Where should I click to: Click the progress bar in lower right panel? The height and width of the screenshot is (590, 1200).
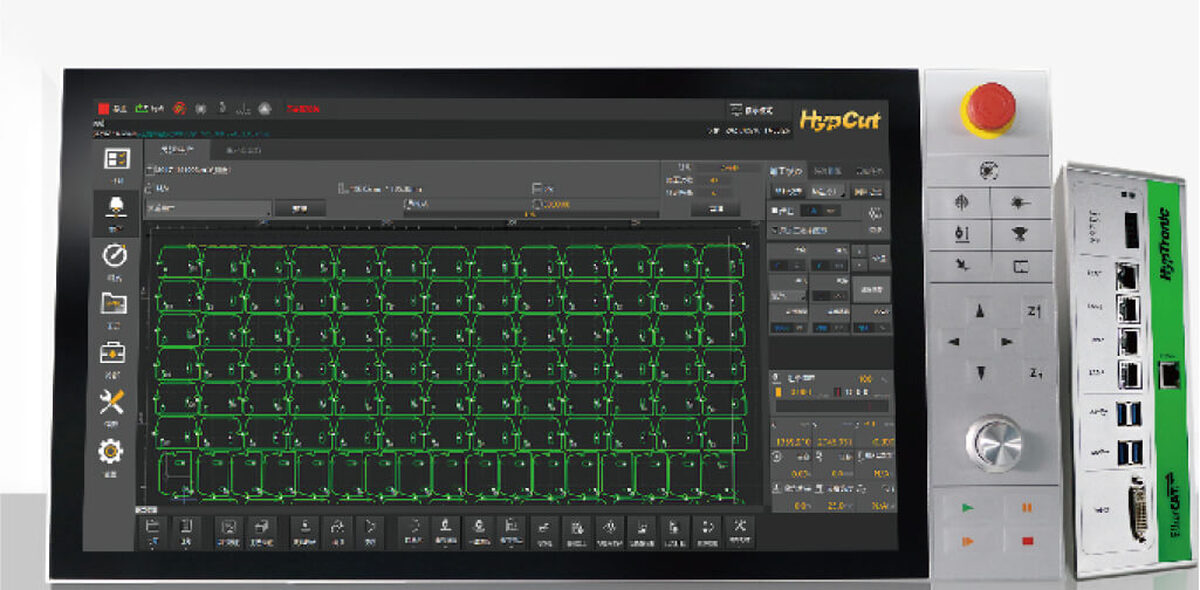pyautogui.click(x=830, y=406)
